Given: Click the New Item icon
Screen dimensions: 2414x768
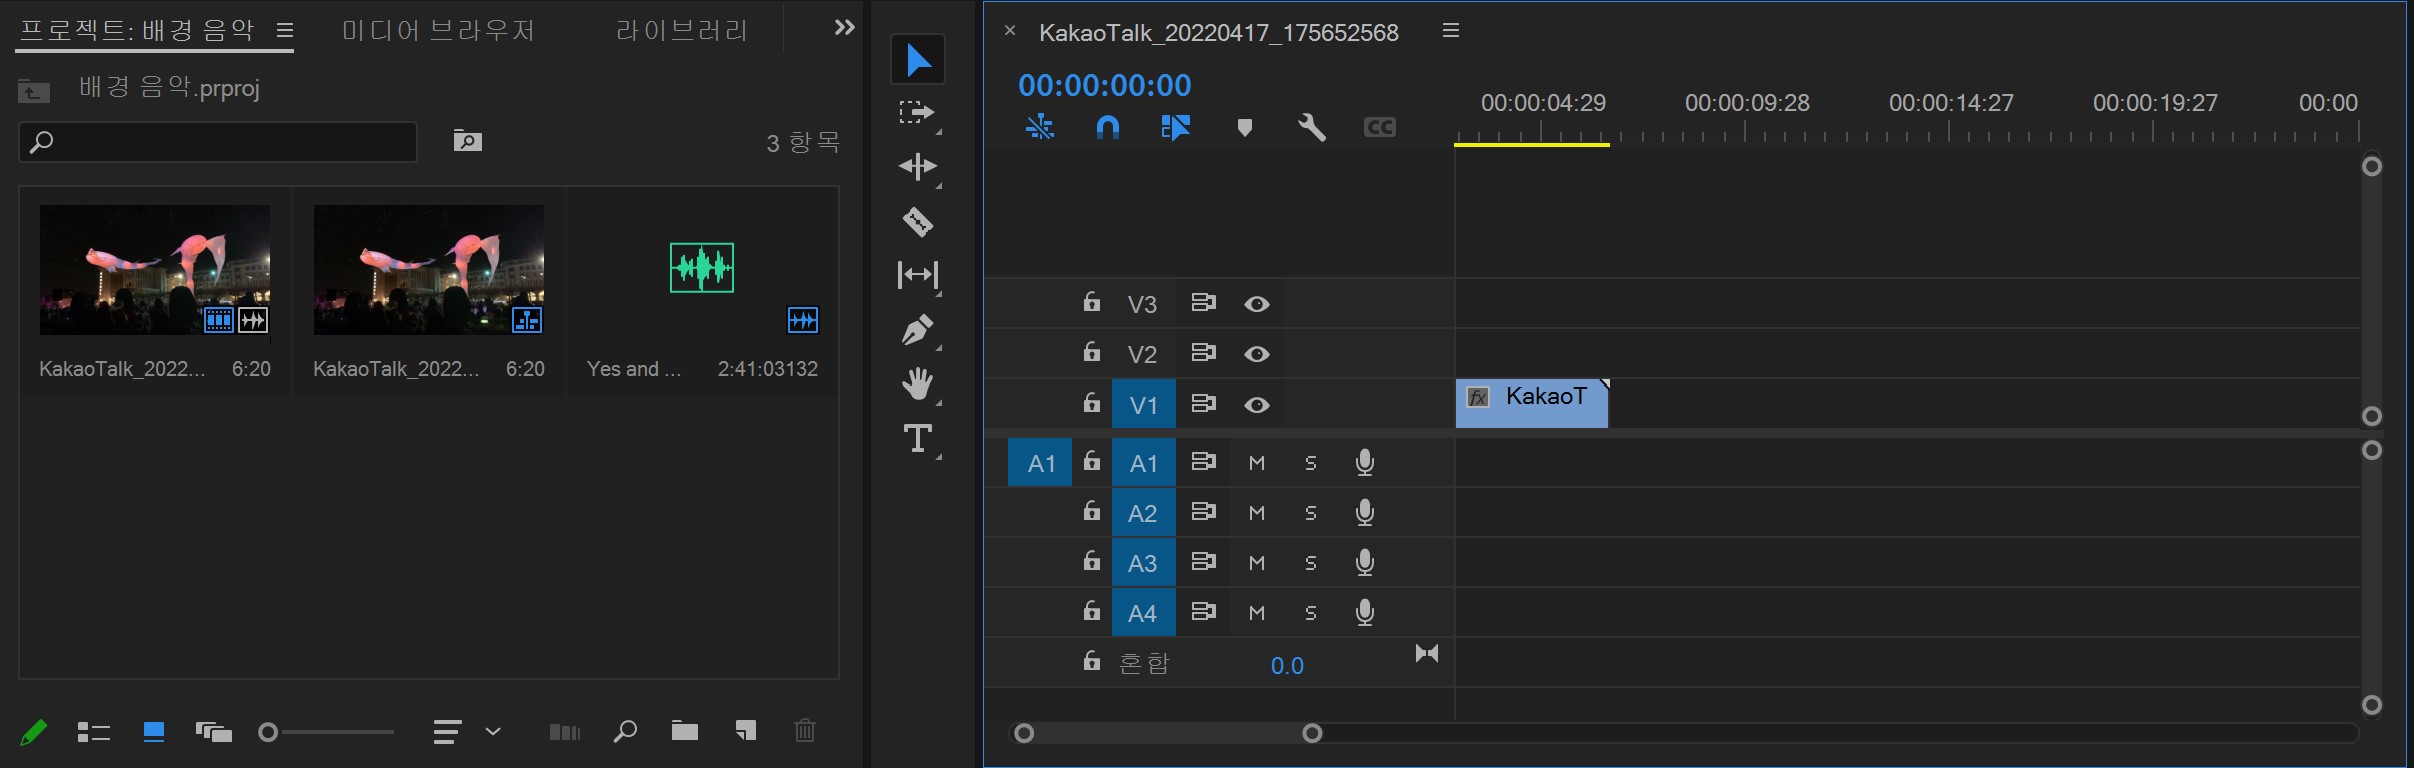Looking at the screenshot, I should (x=745, y=731).
